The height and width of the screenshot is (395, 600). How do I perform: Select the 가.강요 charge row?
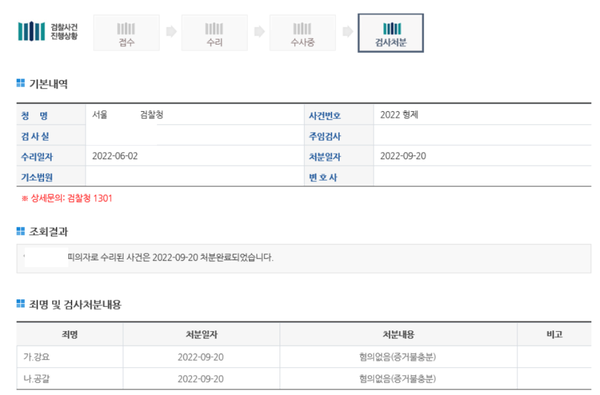[304, 357]
